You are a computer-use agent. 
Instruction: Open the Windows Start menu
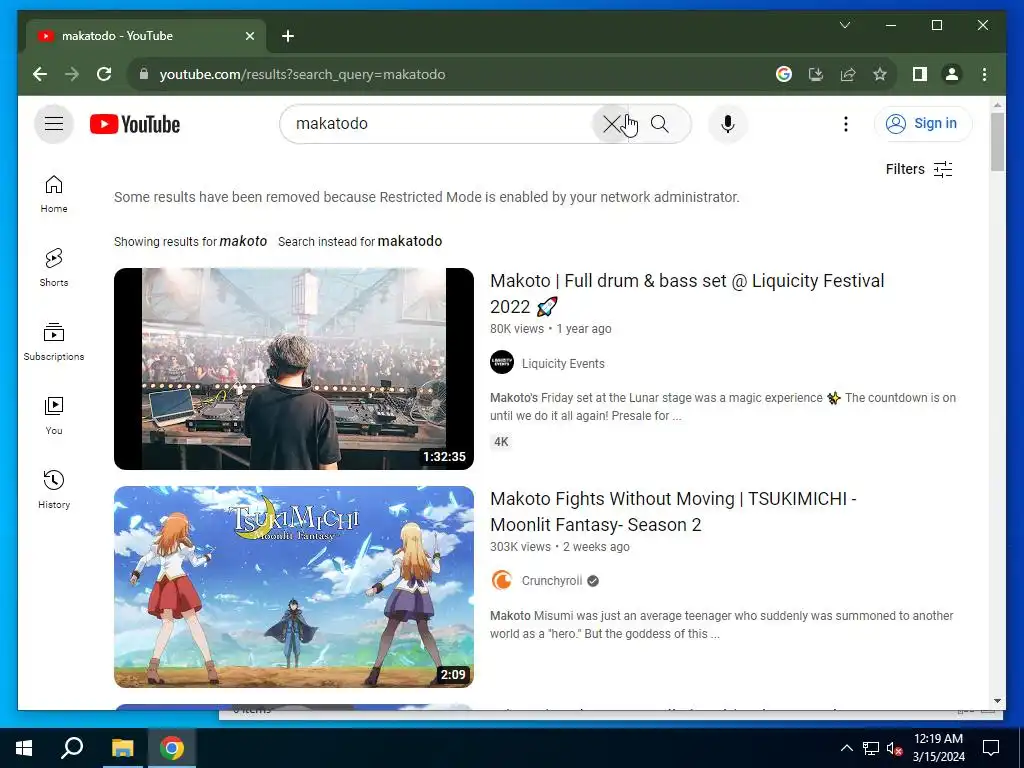(x=24, y=748)
